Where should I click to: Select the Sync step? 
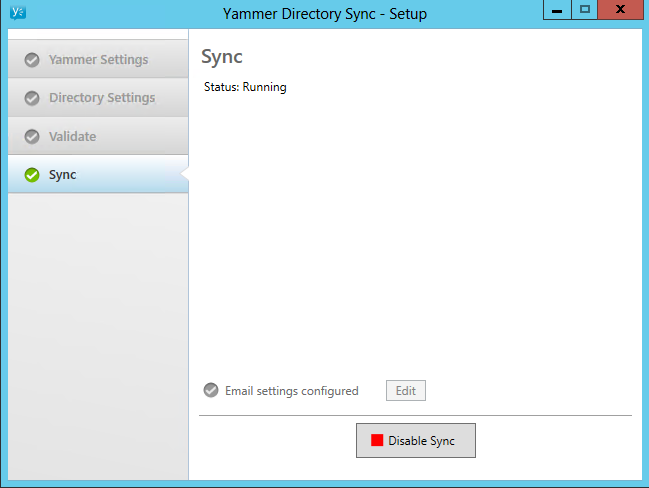coord(98,174)
